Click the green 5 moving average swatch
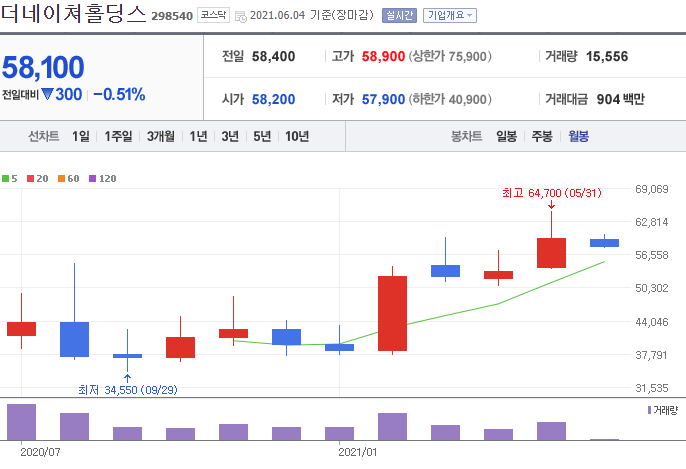Viewport: 686px width, 469px height. (5, 178)
